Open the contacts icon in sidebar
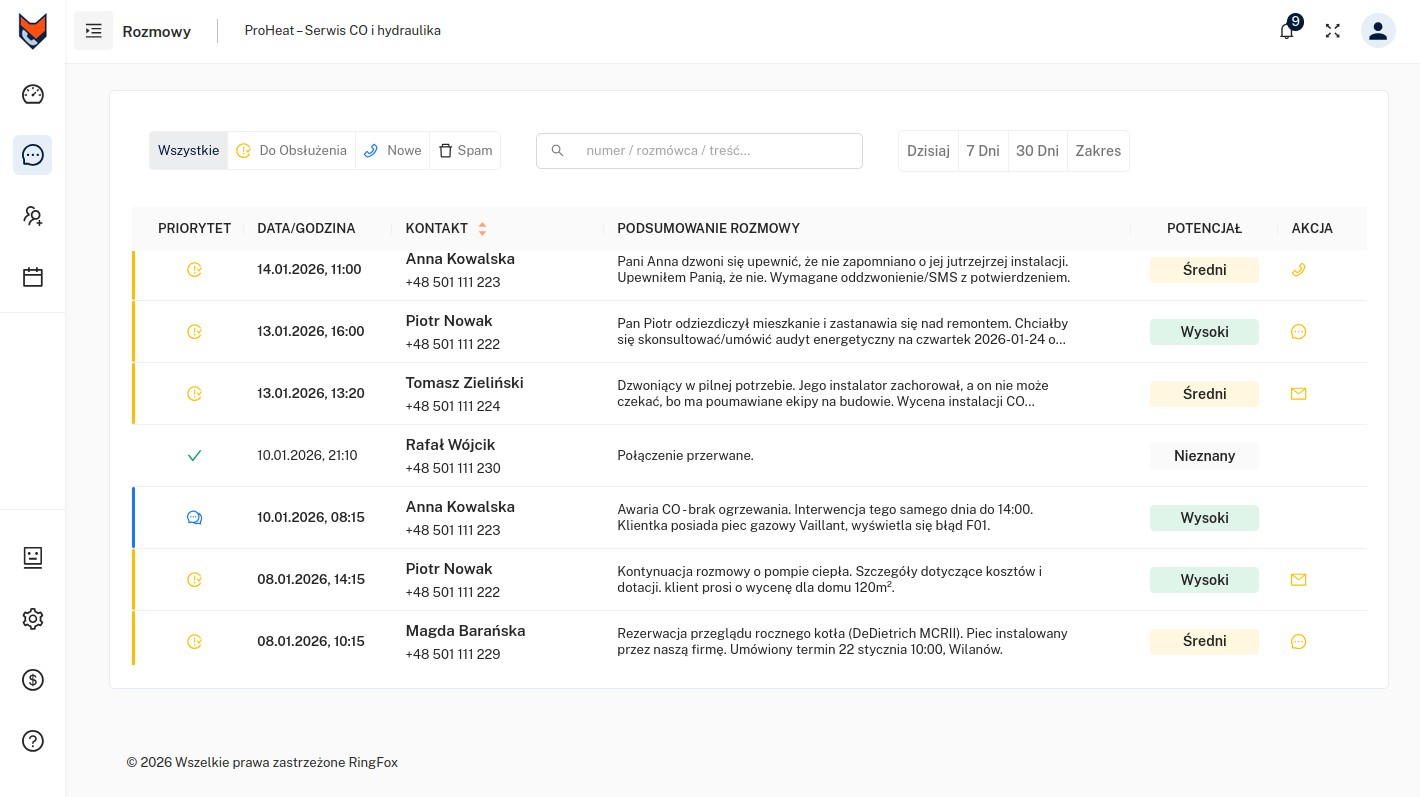The image size is (1420, 797). point(33,216)
